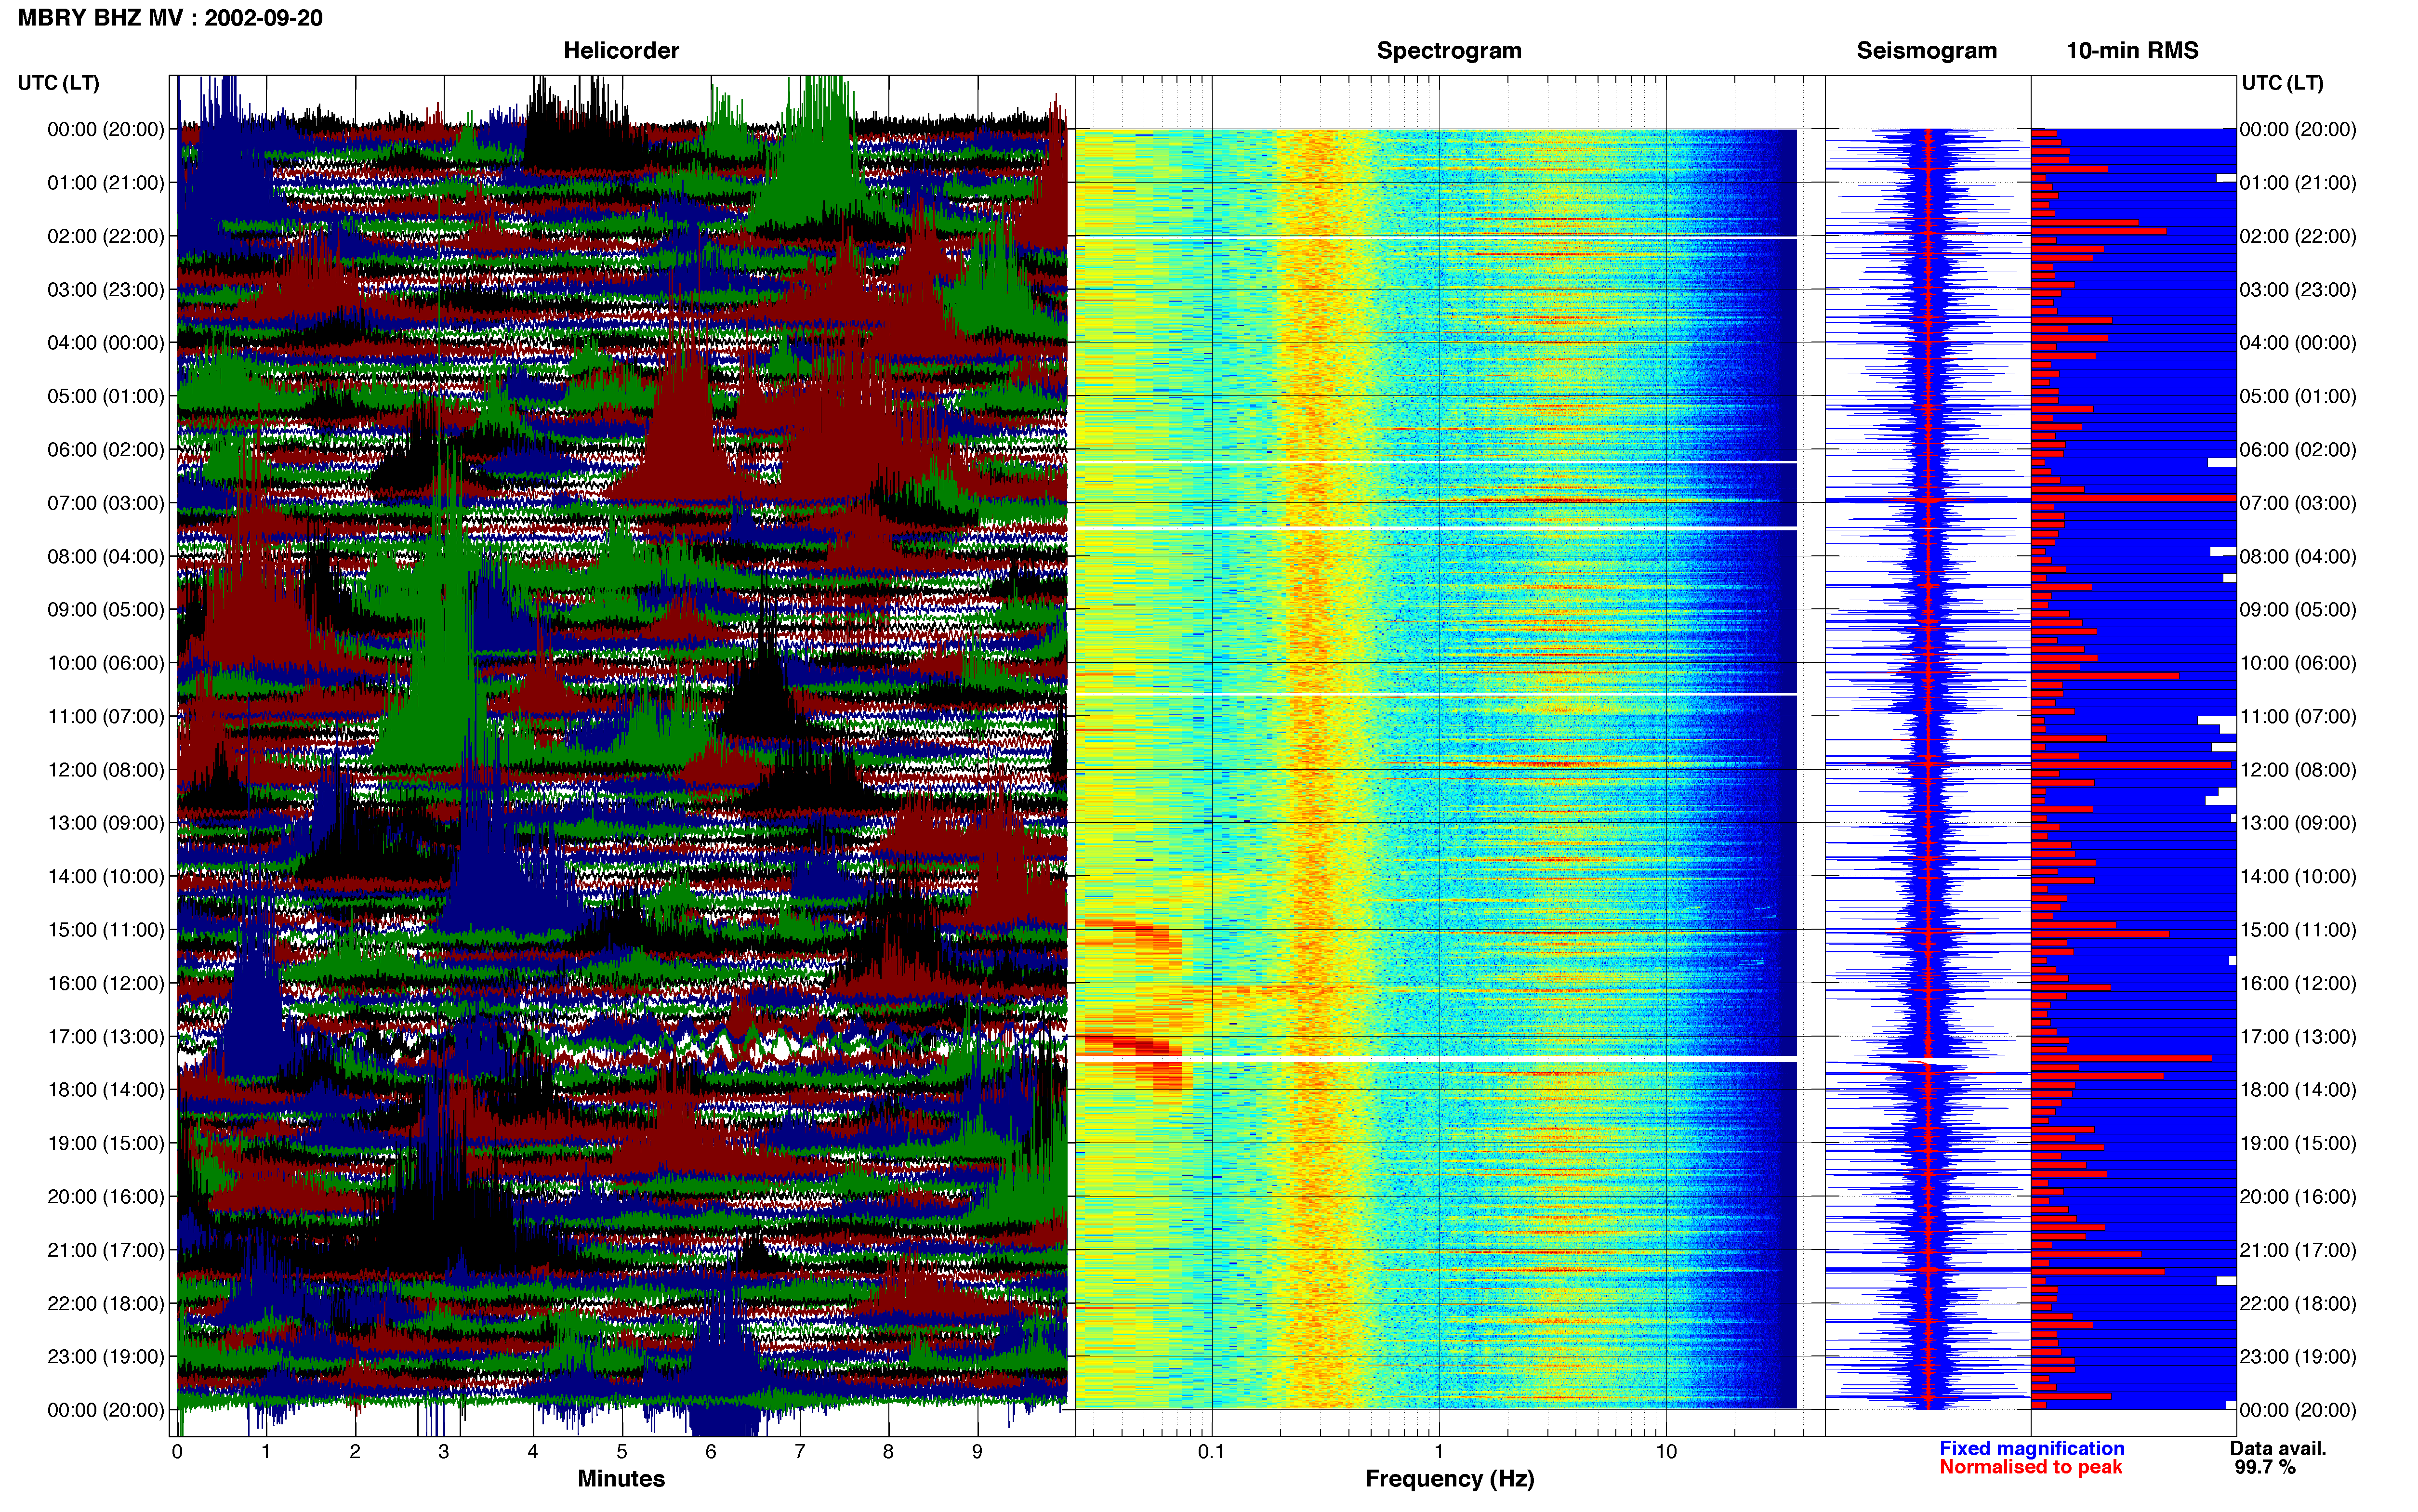Click the right '07:00 (03:00)' time label
The height and width of the screenshot is (1512, 2418).
(2298, 503)
